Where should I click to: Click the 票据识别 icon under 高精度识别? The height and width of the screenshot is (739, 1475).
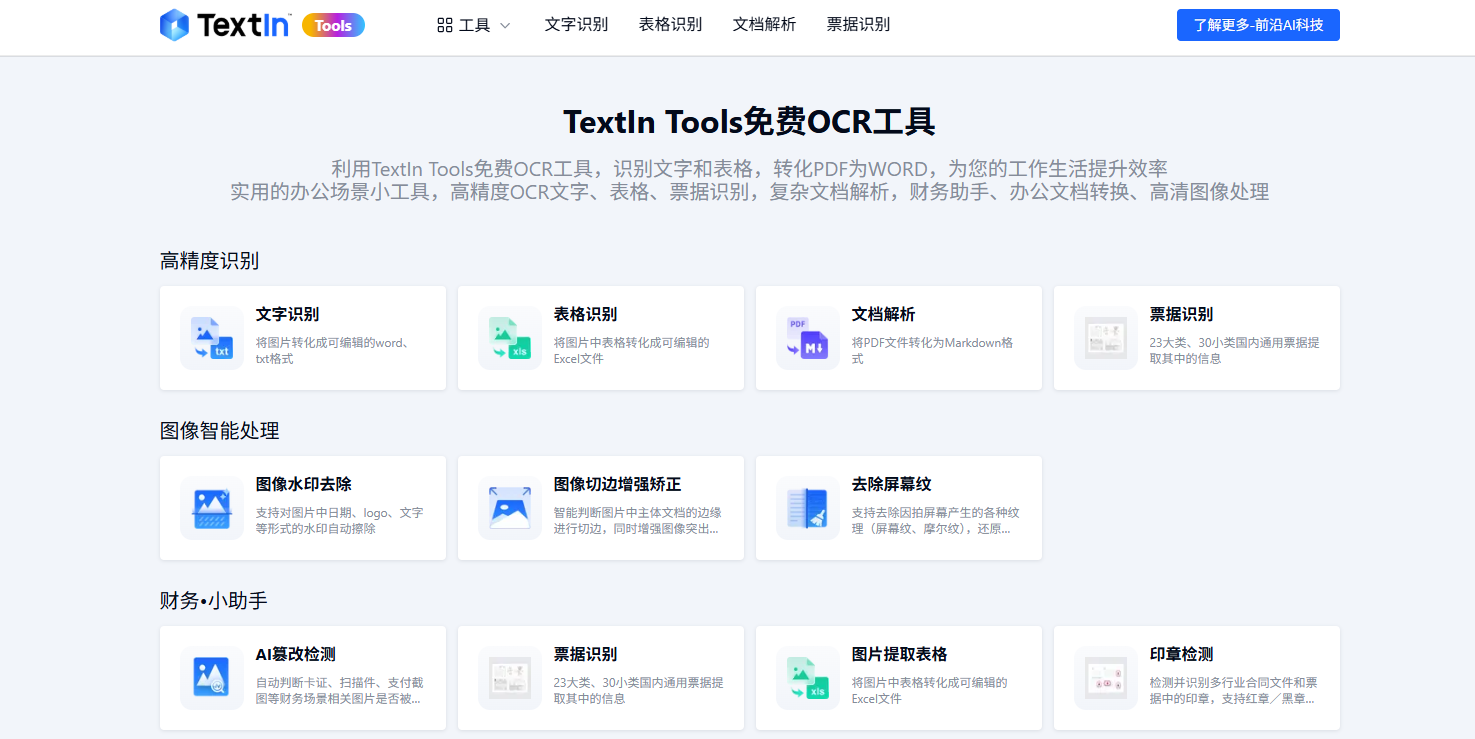pos(1106,338)
